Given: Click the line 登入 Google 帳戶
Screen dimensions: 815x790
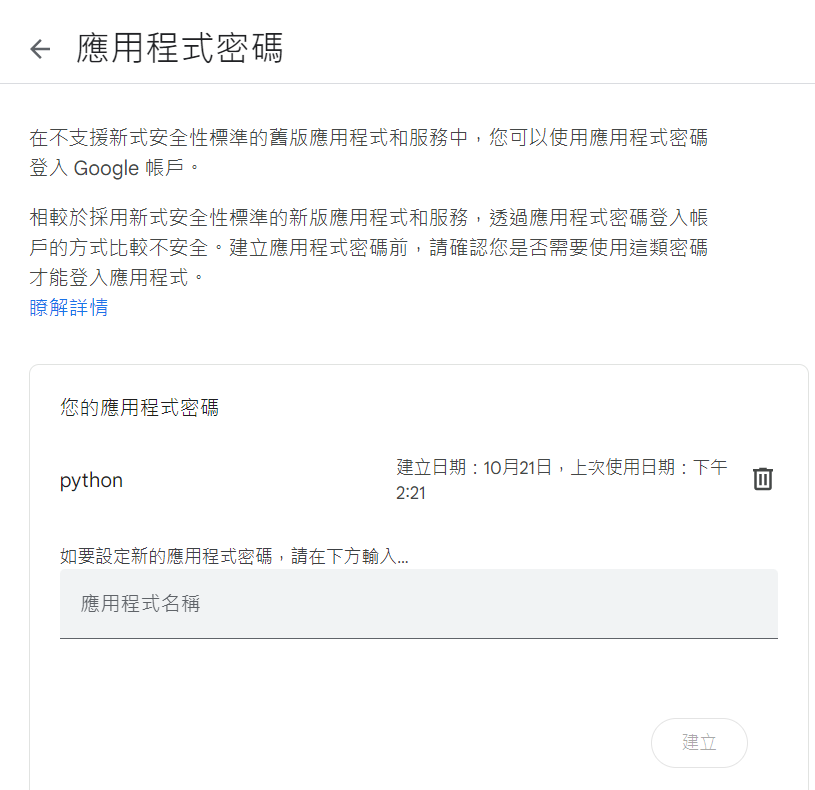Looking at the screenshot, I should 114,168.
